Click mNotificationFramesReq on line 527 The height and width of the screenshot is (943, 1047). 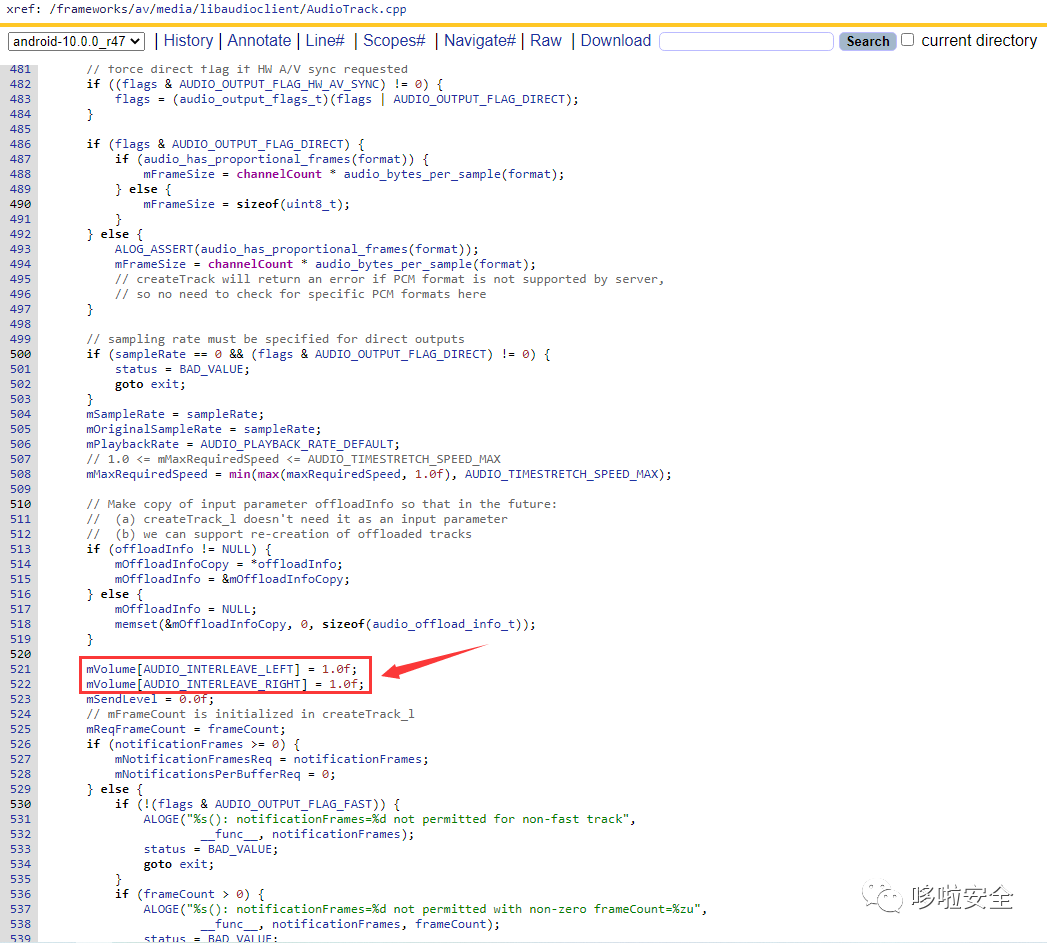pos(193,759)
